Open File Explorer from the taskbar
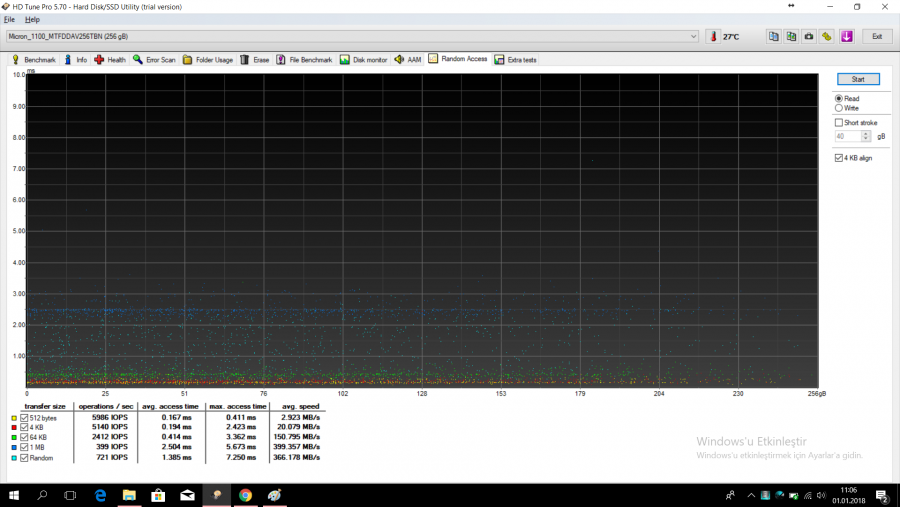This screenshot has height=507, width=900. click(x=129, y=495)
